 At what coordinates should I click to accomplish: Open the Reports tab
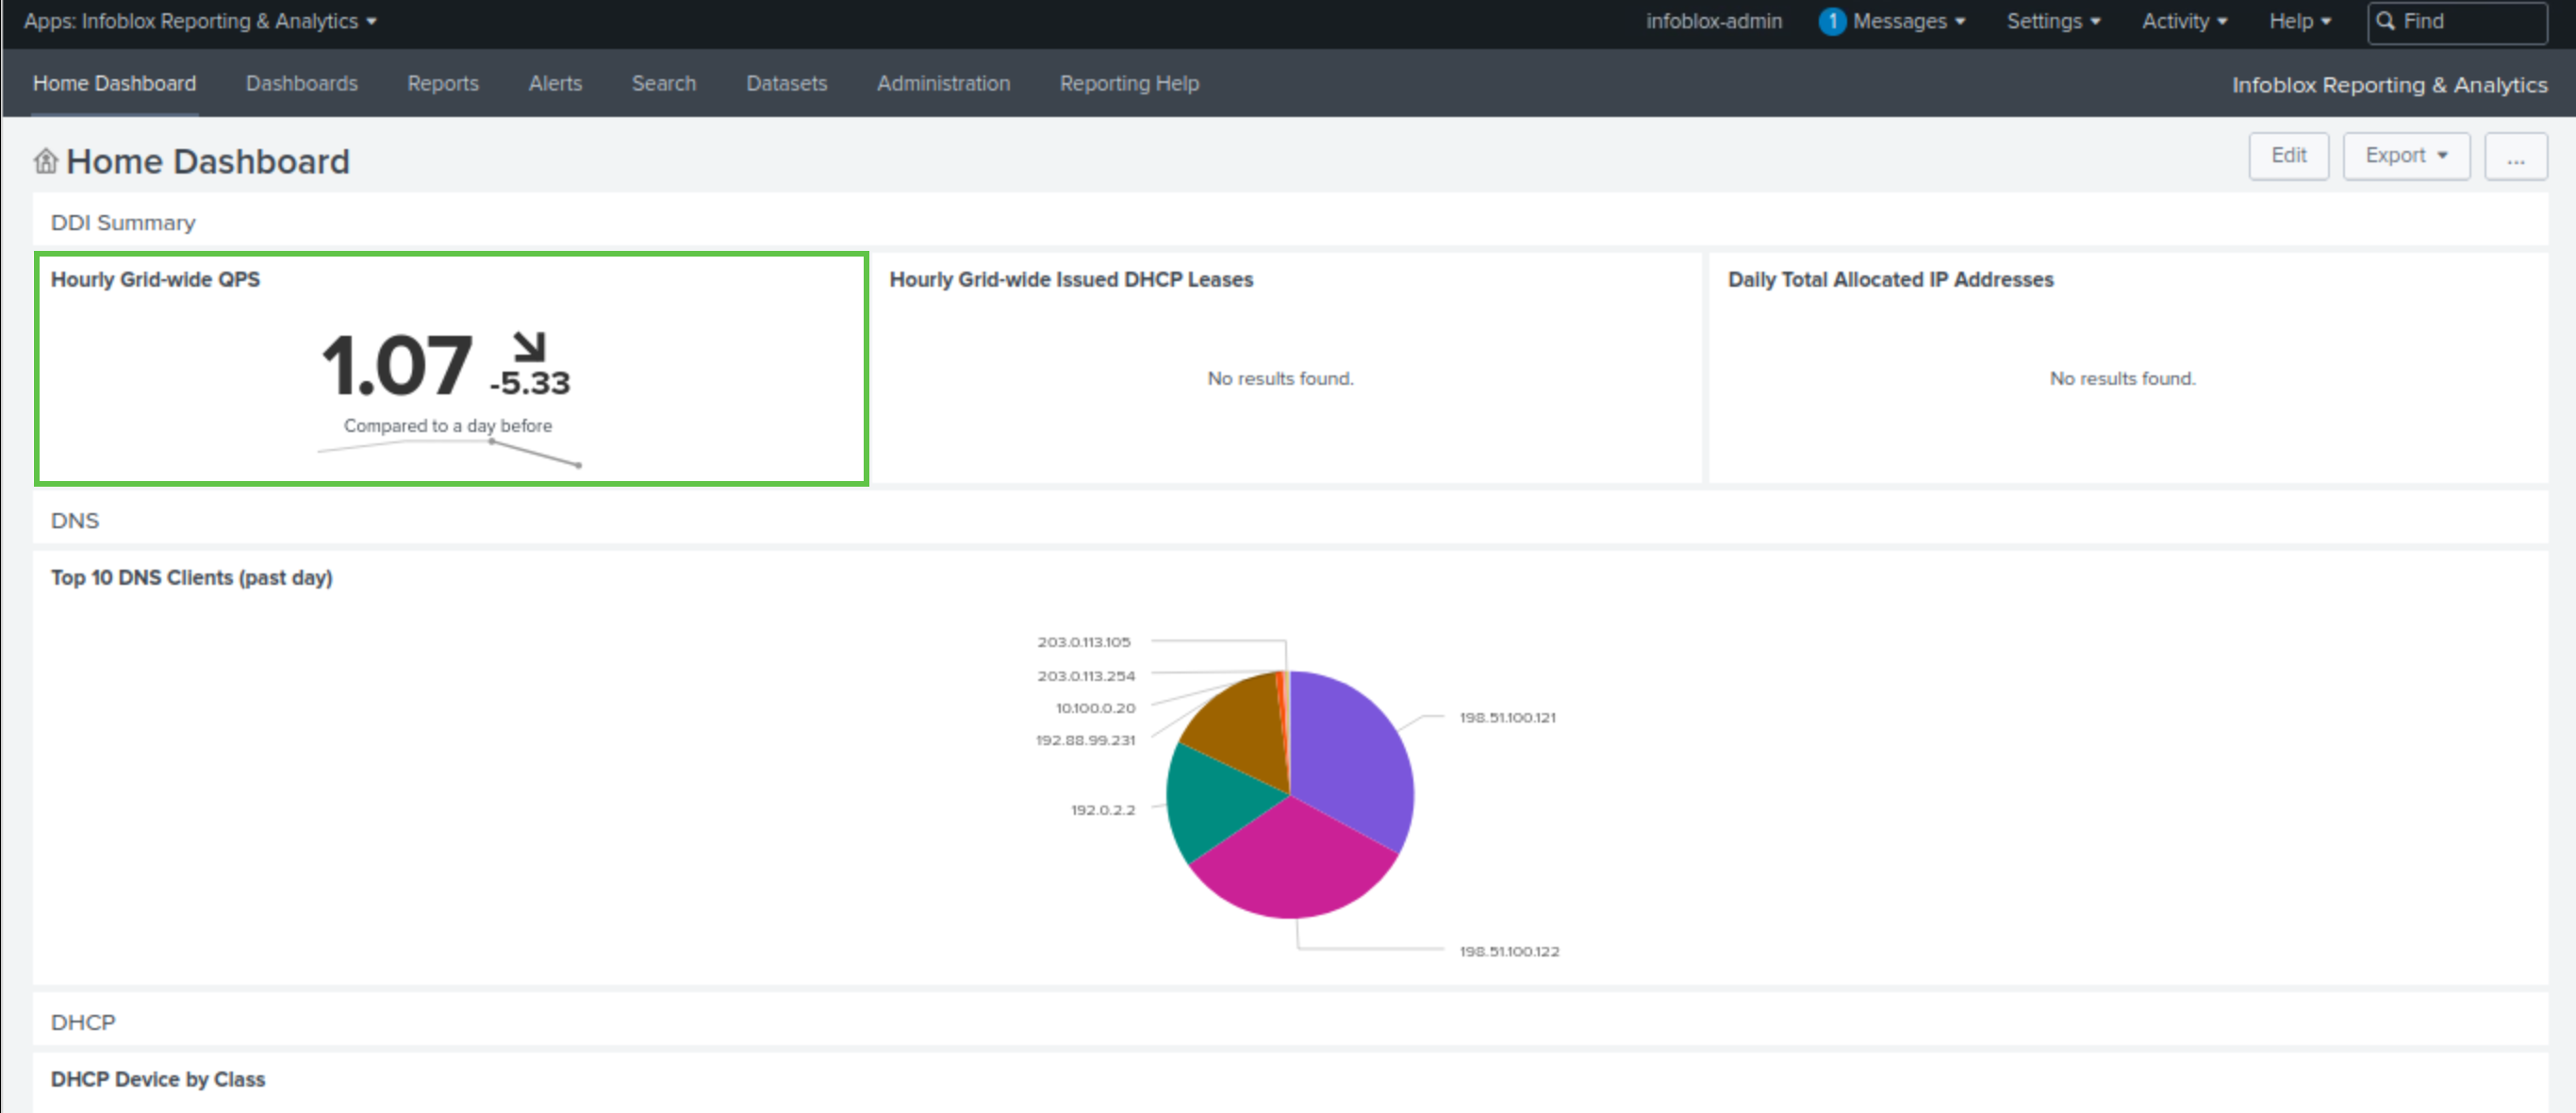pyautogui.click(x=442, y=83)
